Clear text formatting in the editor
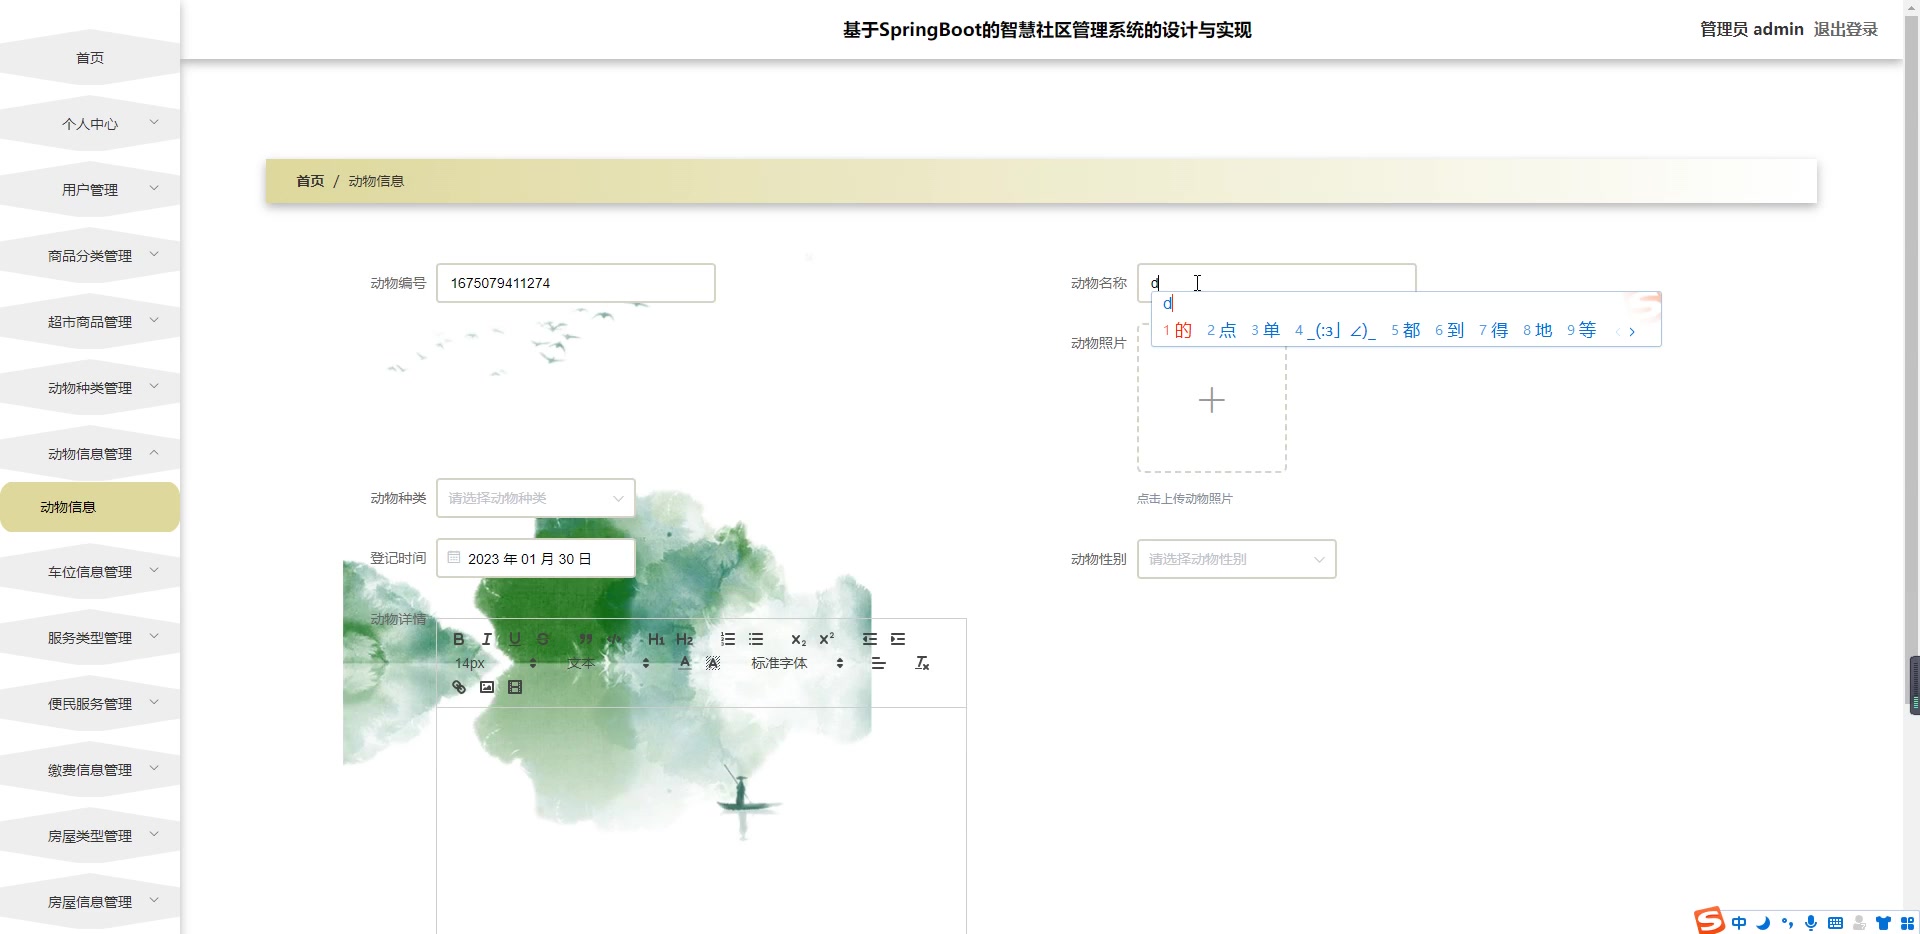 [922, 663]
